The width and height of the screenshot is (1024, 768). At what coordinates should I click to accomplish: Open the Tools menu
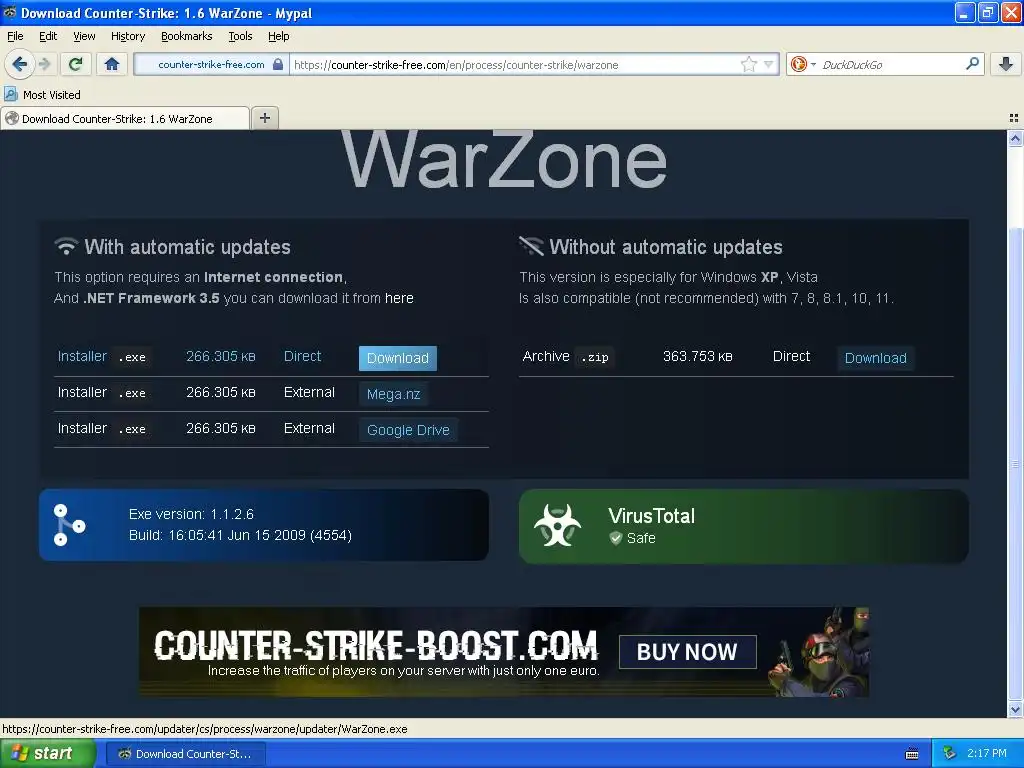coord(240,36)
